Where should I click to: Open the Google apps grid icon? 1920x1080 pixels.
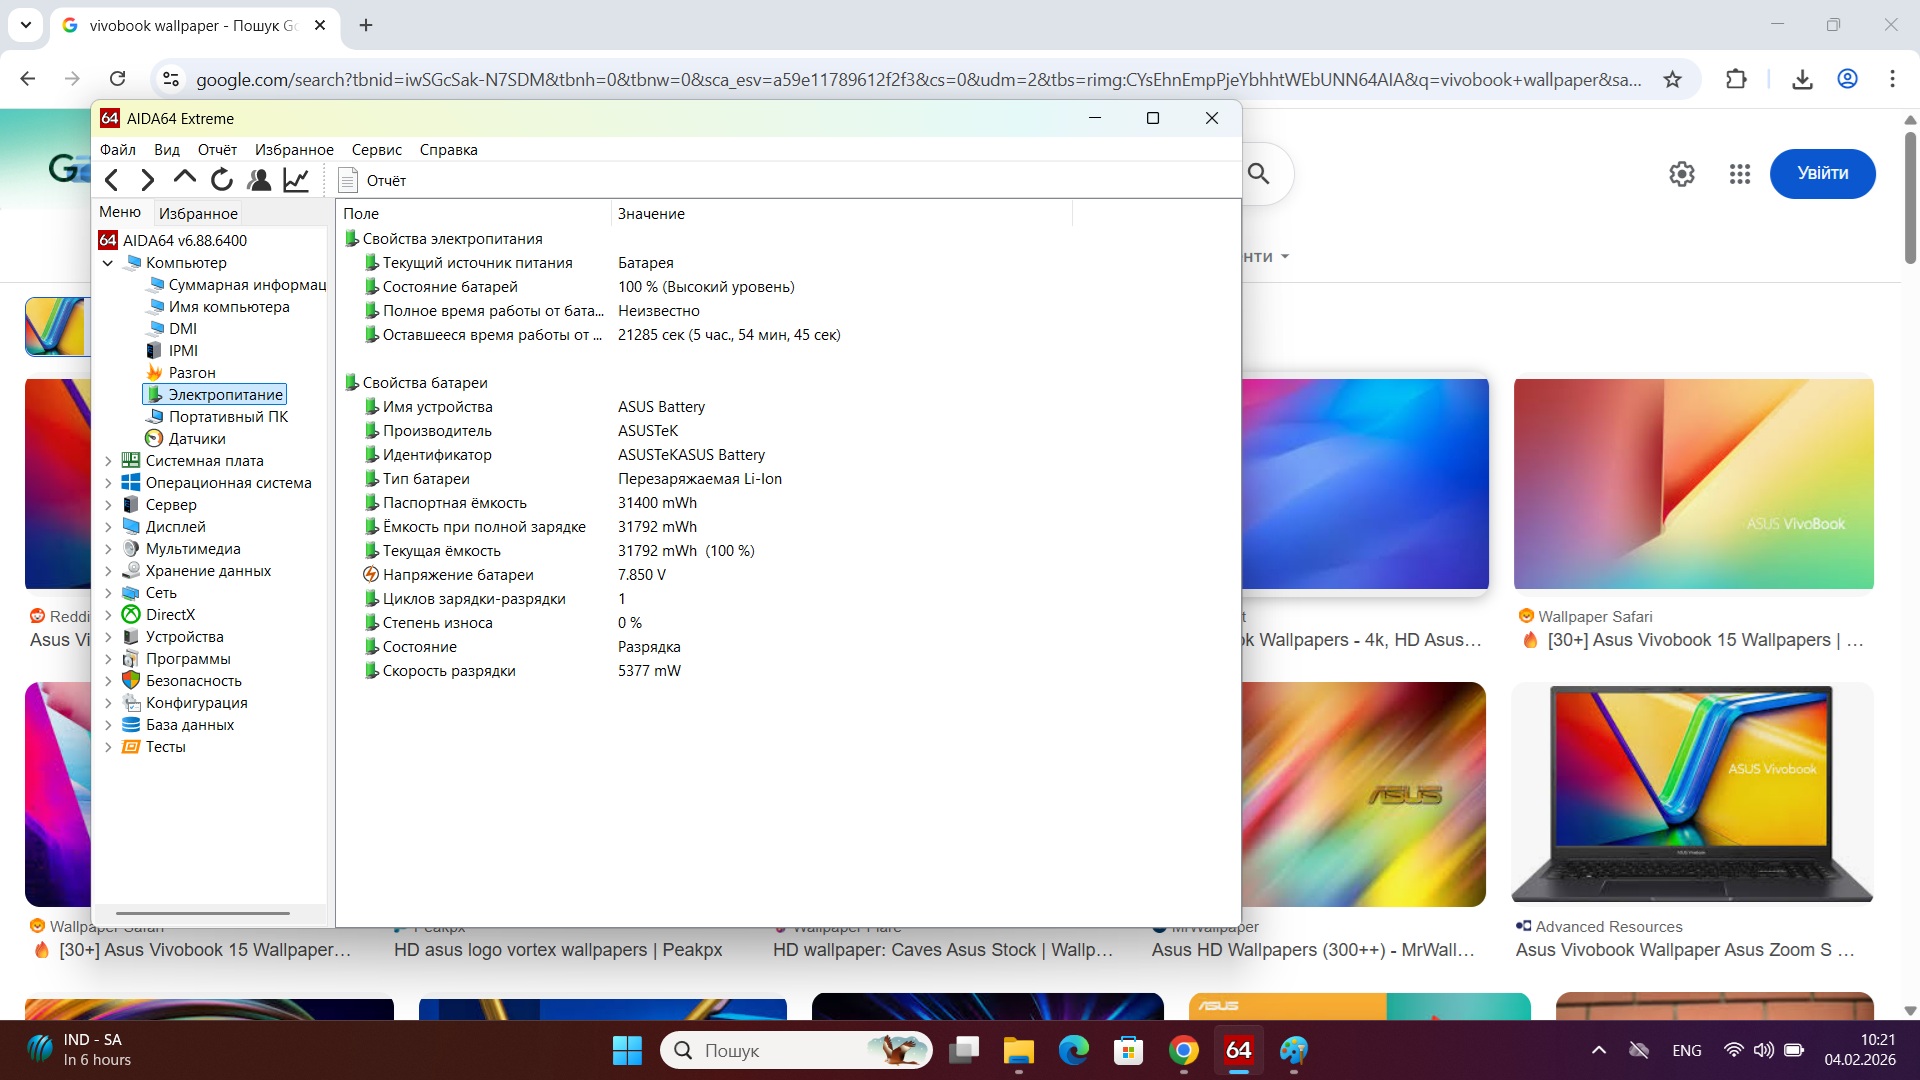point(1740,173)
